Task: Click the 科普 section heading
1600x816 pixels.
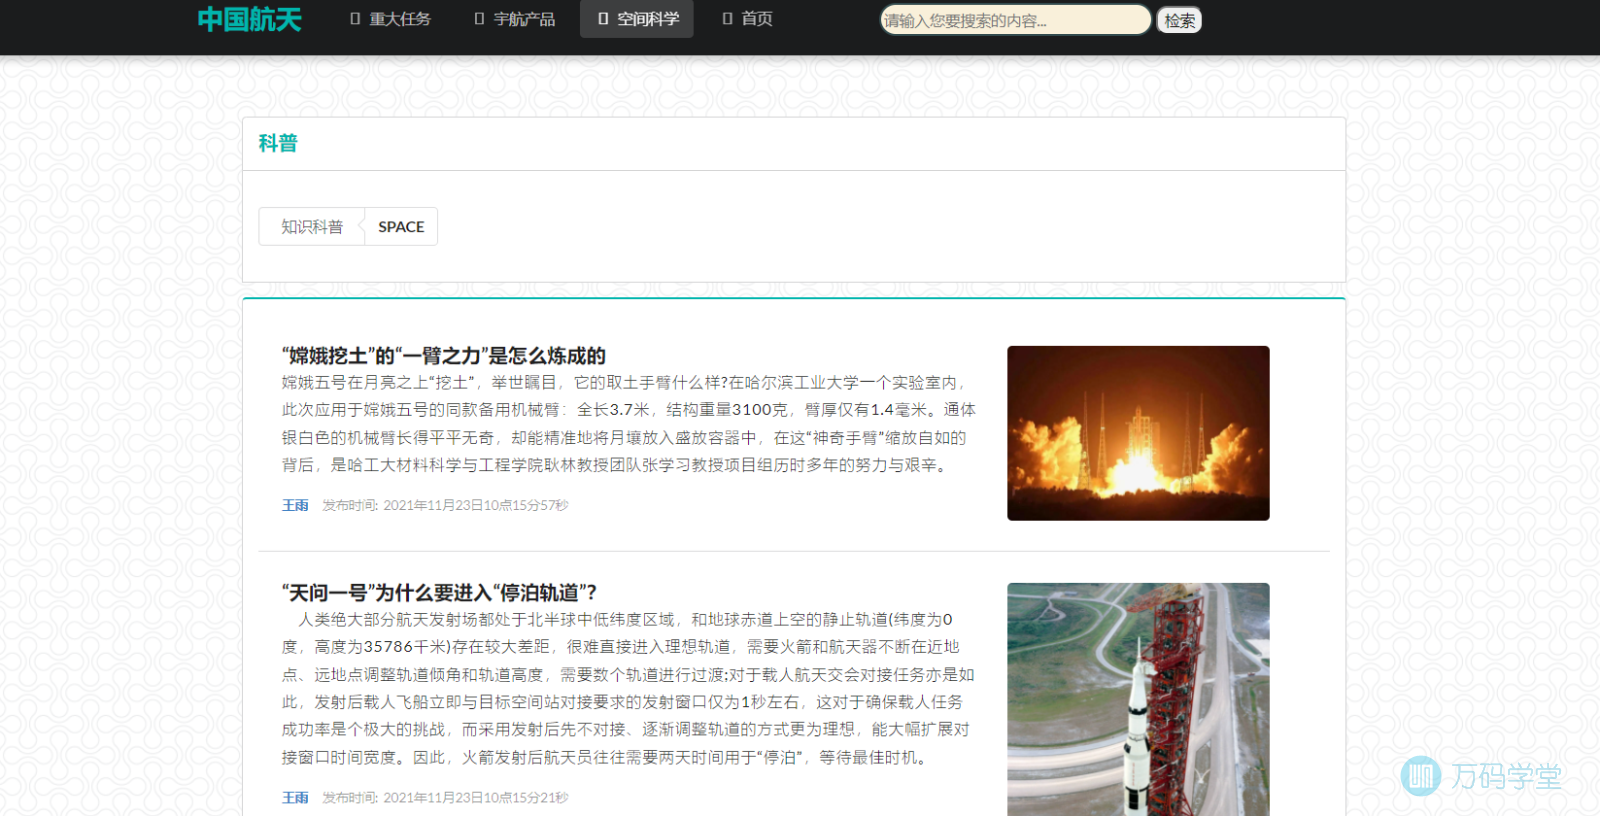Action: click(x=278, y=143)
